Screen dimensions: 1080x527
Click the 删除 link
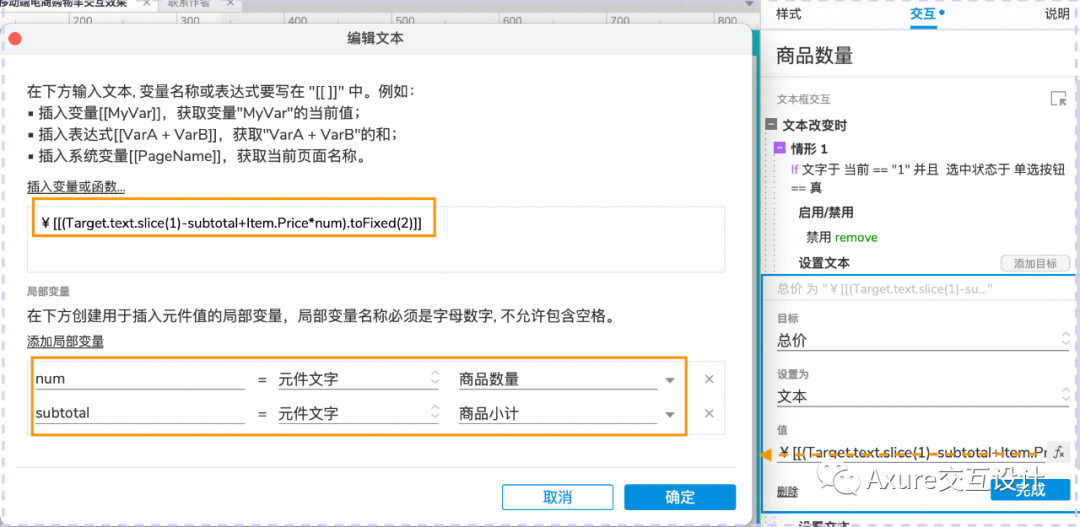pyautogui.click(x=787, y=492)
